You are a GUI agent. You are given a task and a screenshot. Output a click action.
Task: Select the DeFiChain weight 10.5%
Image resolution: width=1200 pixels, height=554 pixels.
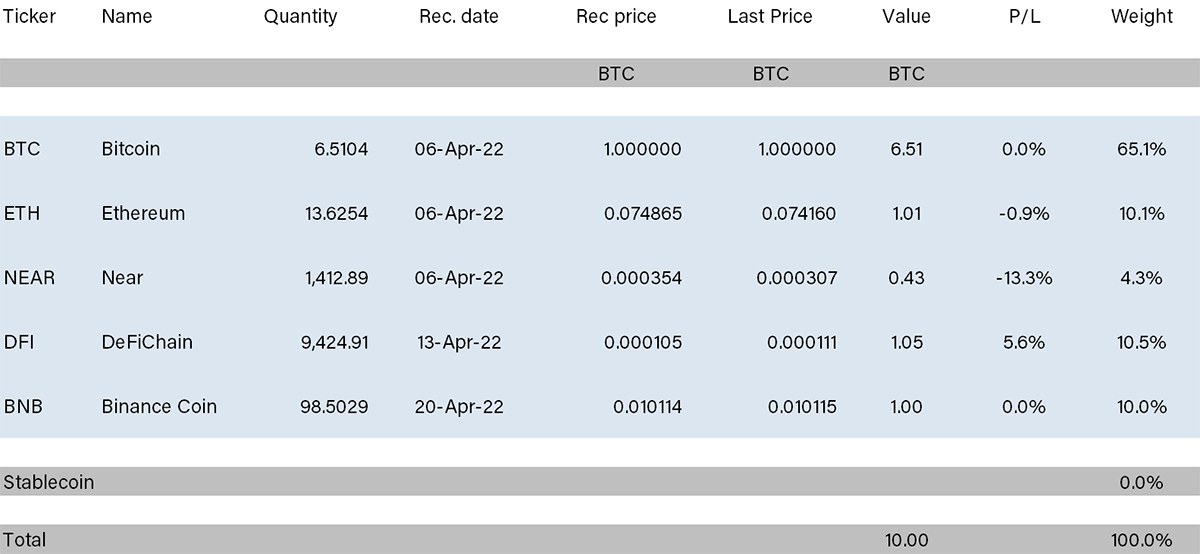click(1142, 342)
